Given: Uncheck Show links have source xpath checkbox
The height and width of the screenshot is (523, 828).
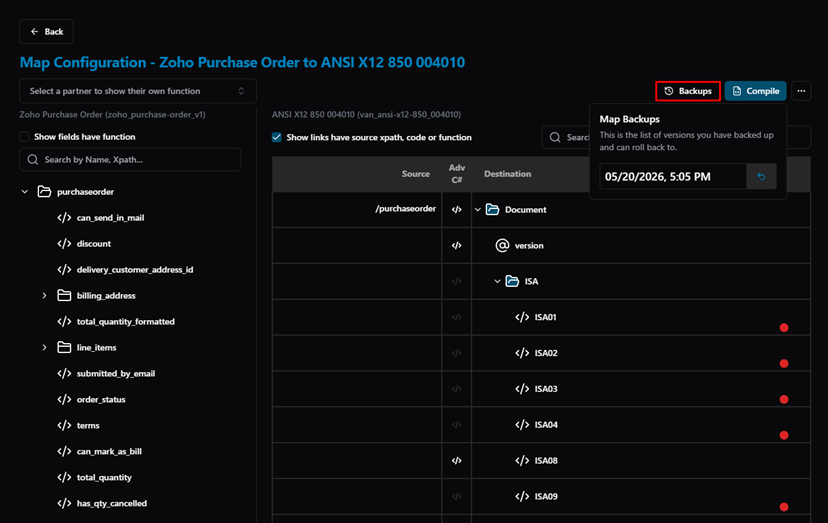Looking at the screenshot, I should point(277,137).
